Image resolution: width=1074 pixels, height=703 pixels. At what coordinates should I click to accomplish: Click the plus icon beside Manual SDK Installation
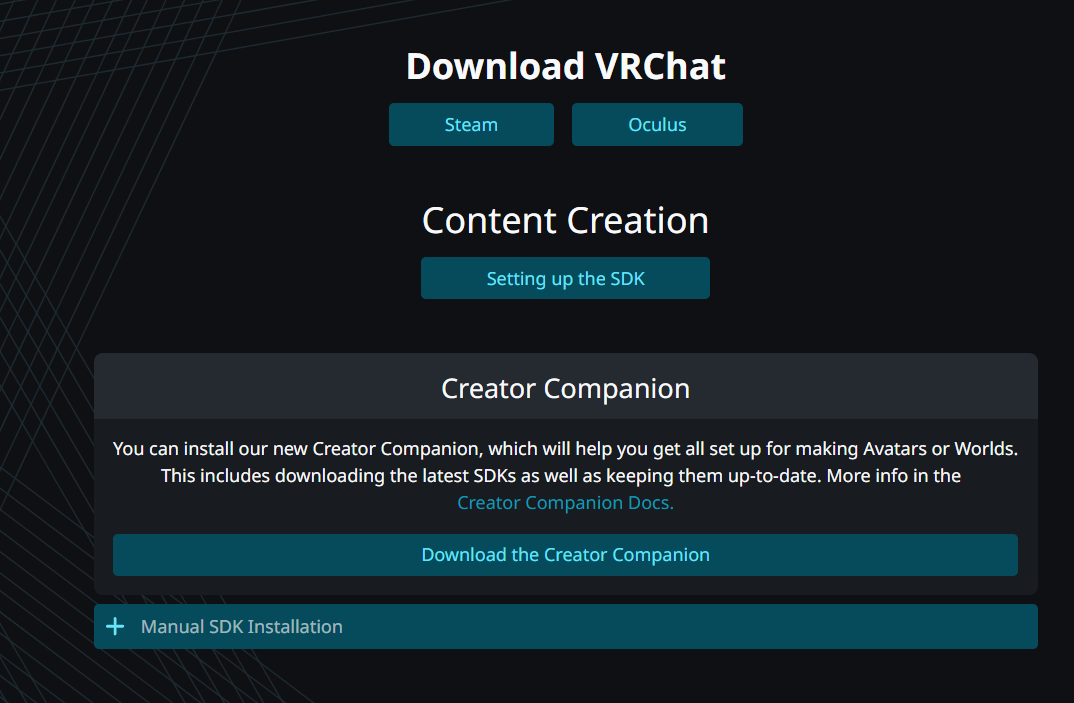[x=115, y=626]
